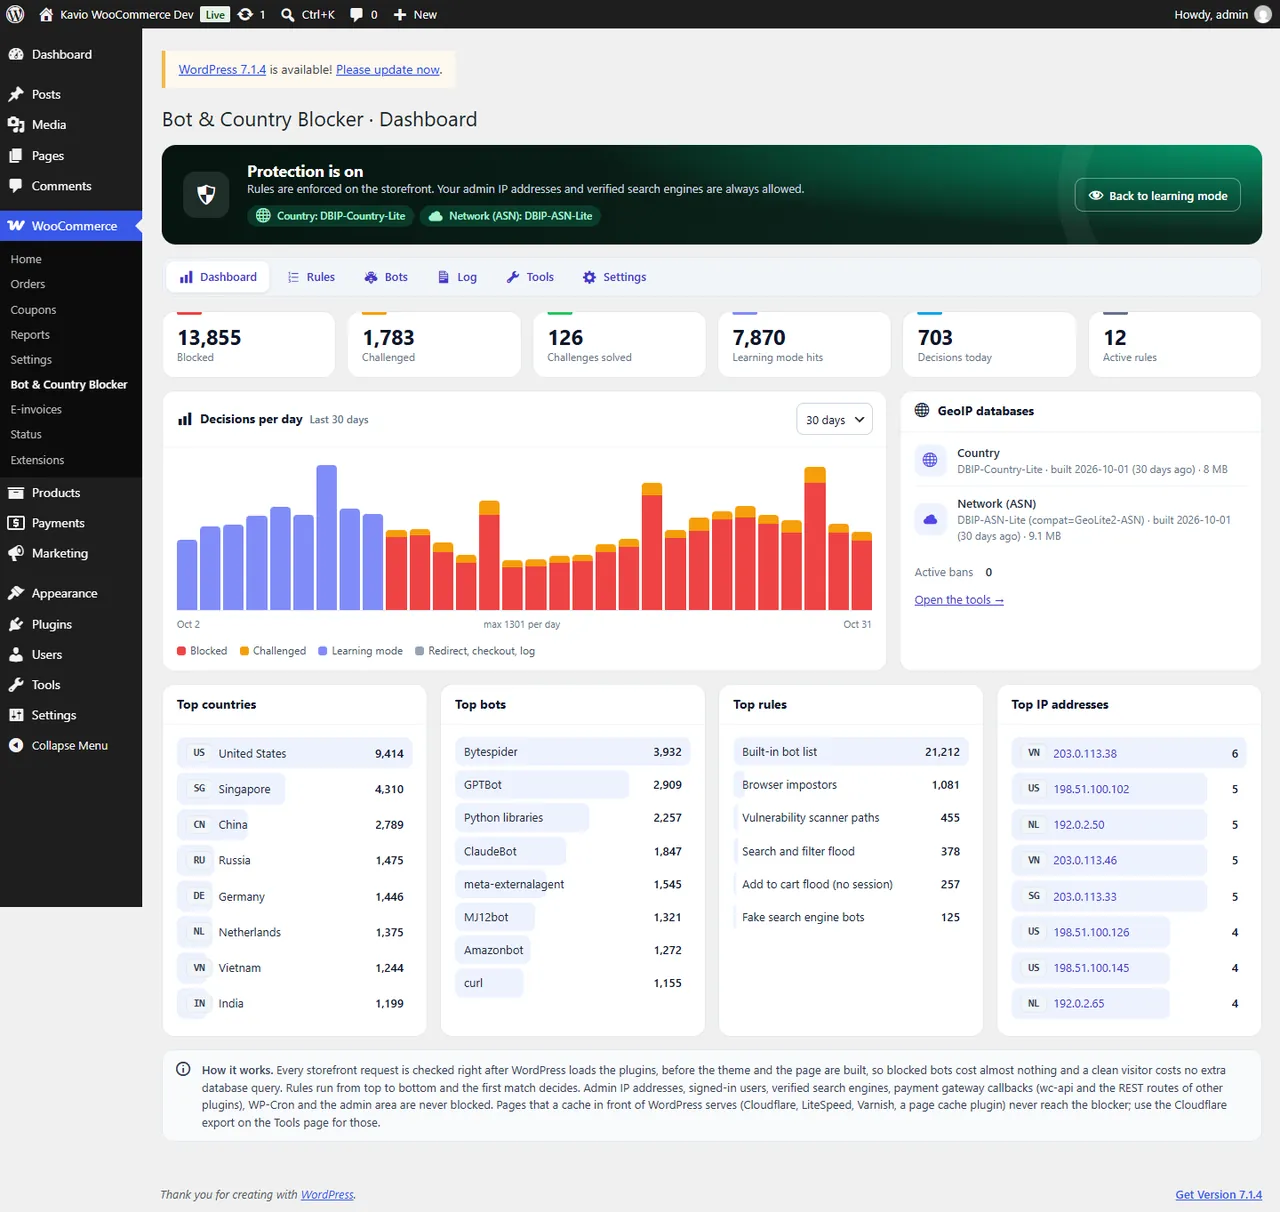Screen dimensions: 1280x1212
Task: Click the shield icon in protection banner
Action: [x=207, y=194]
